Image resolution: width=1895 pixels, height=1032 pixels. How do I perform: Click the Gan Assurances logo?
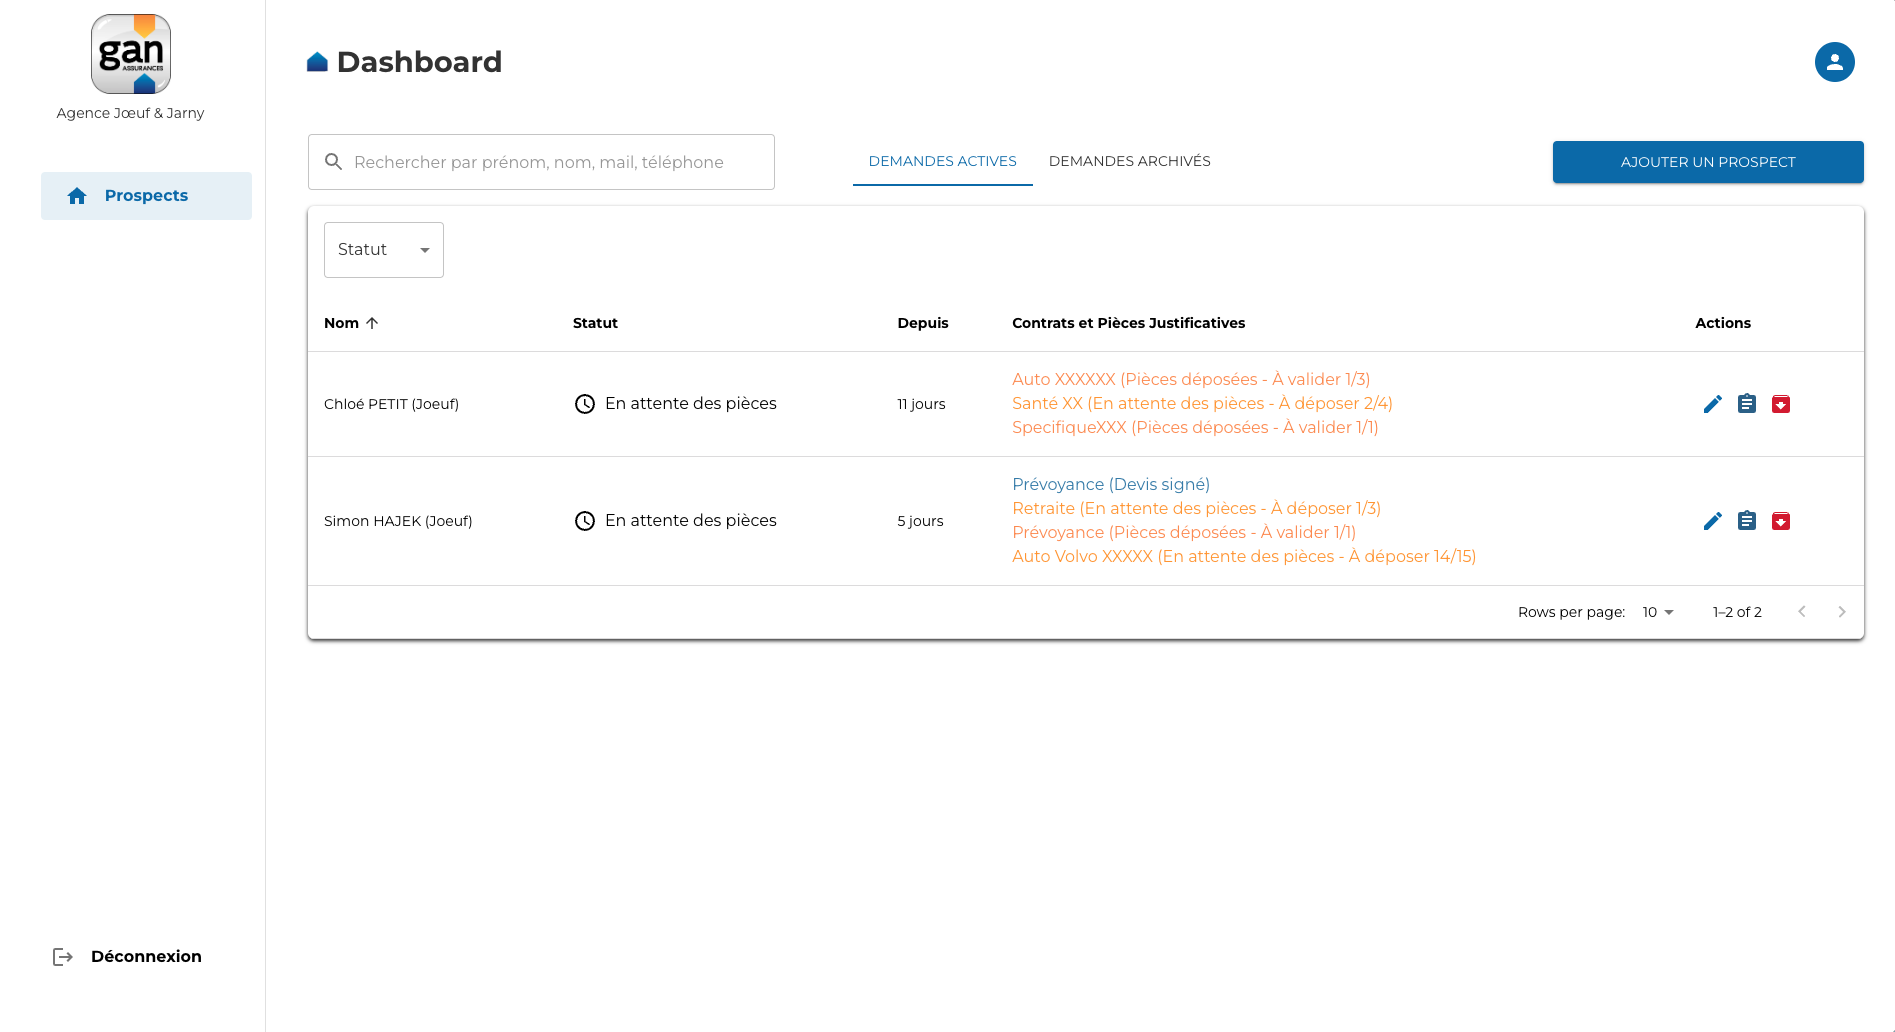(131, 54)
